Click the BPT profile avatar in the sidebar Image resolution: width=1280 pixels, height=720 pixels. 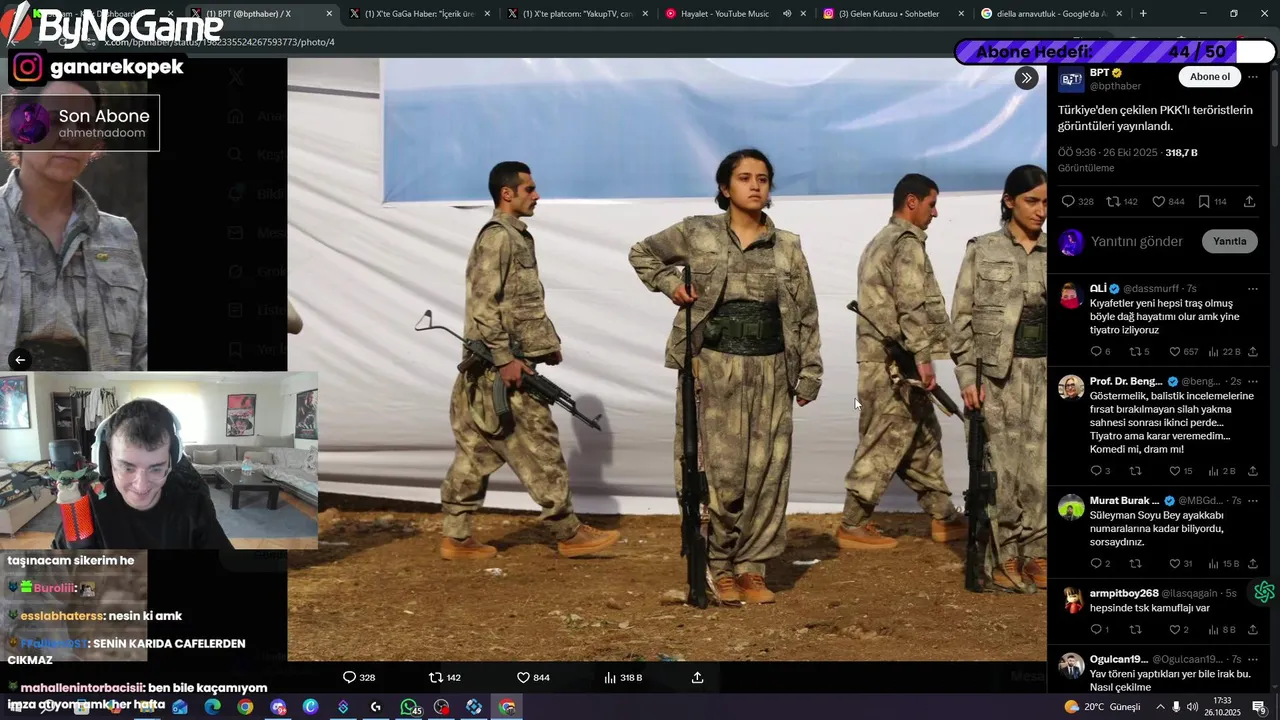click(x=1071, y=79)
